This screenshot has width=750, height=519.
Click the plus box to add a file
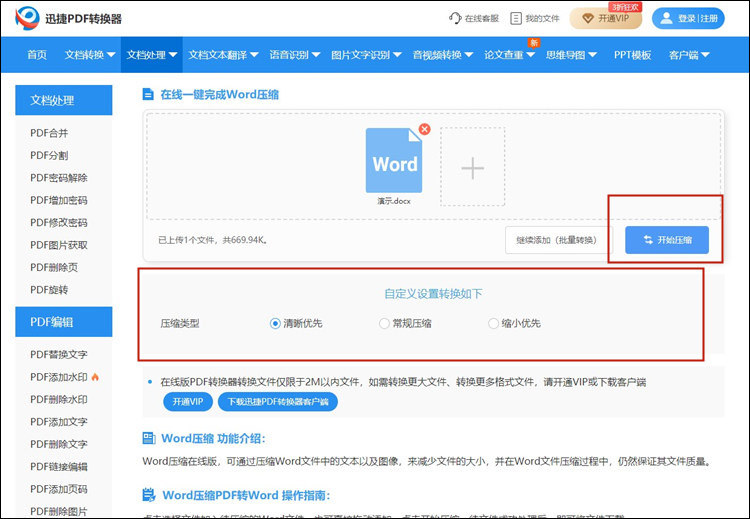click(x=473, y=167)
